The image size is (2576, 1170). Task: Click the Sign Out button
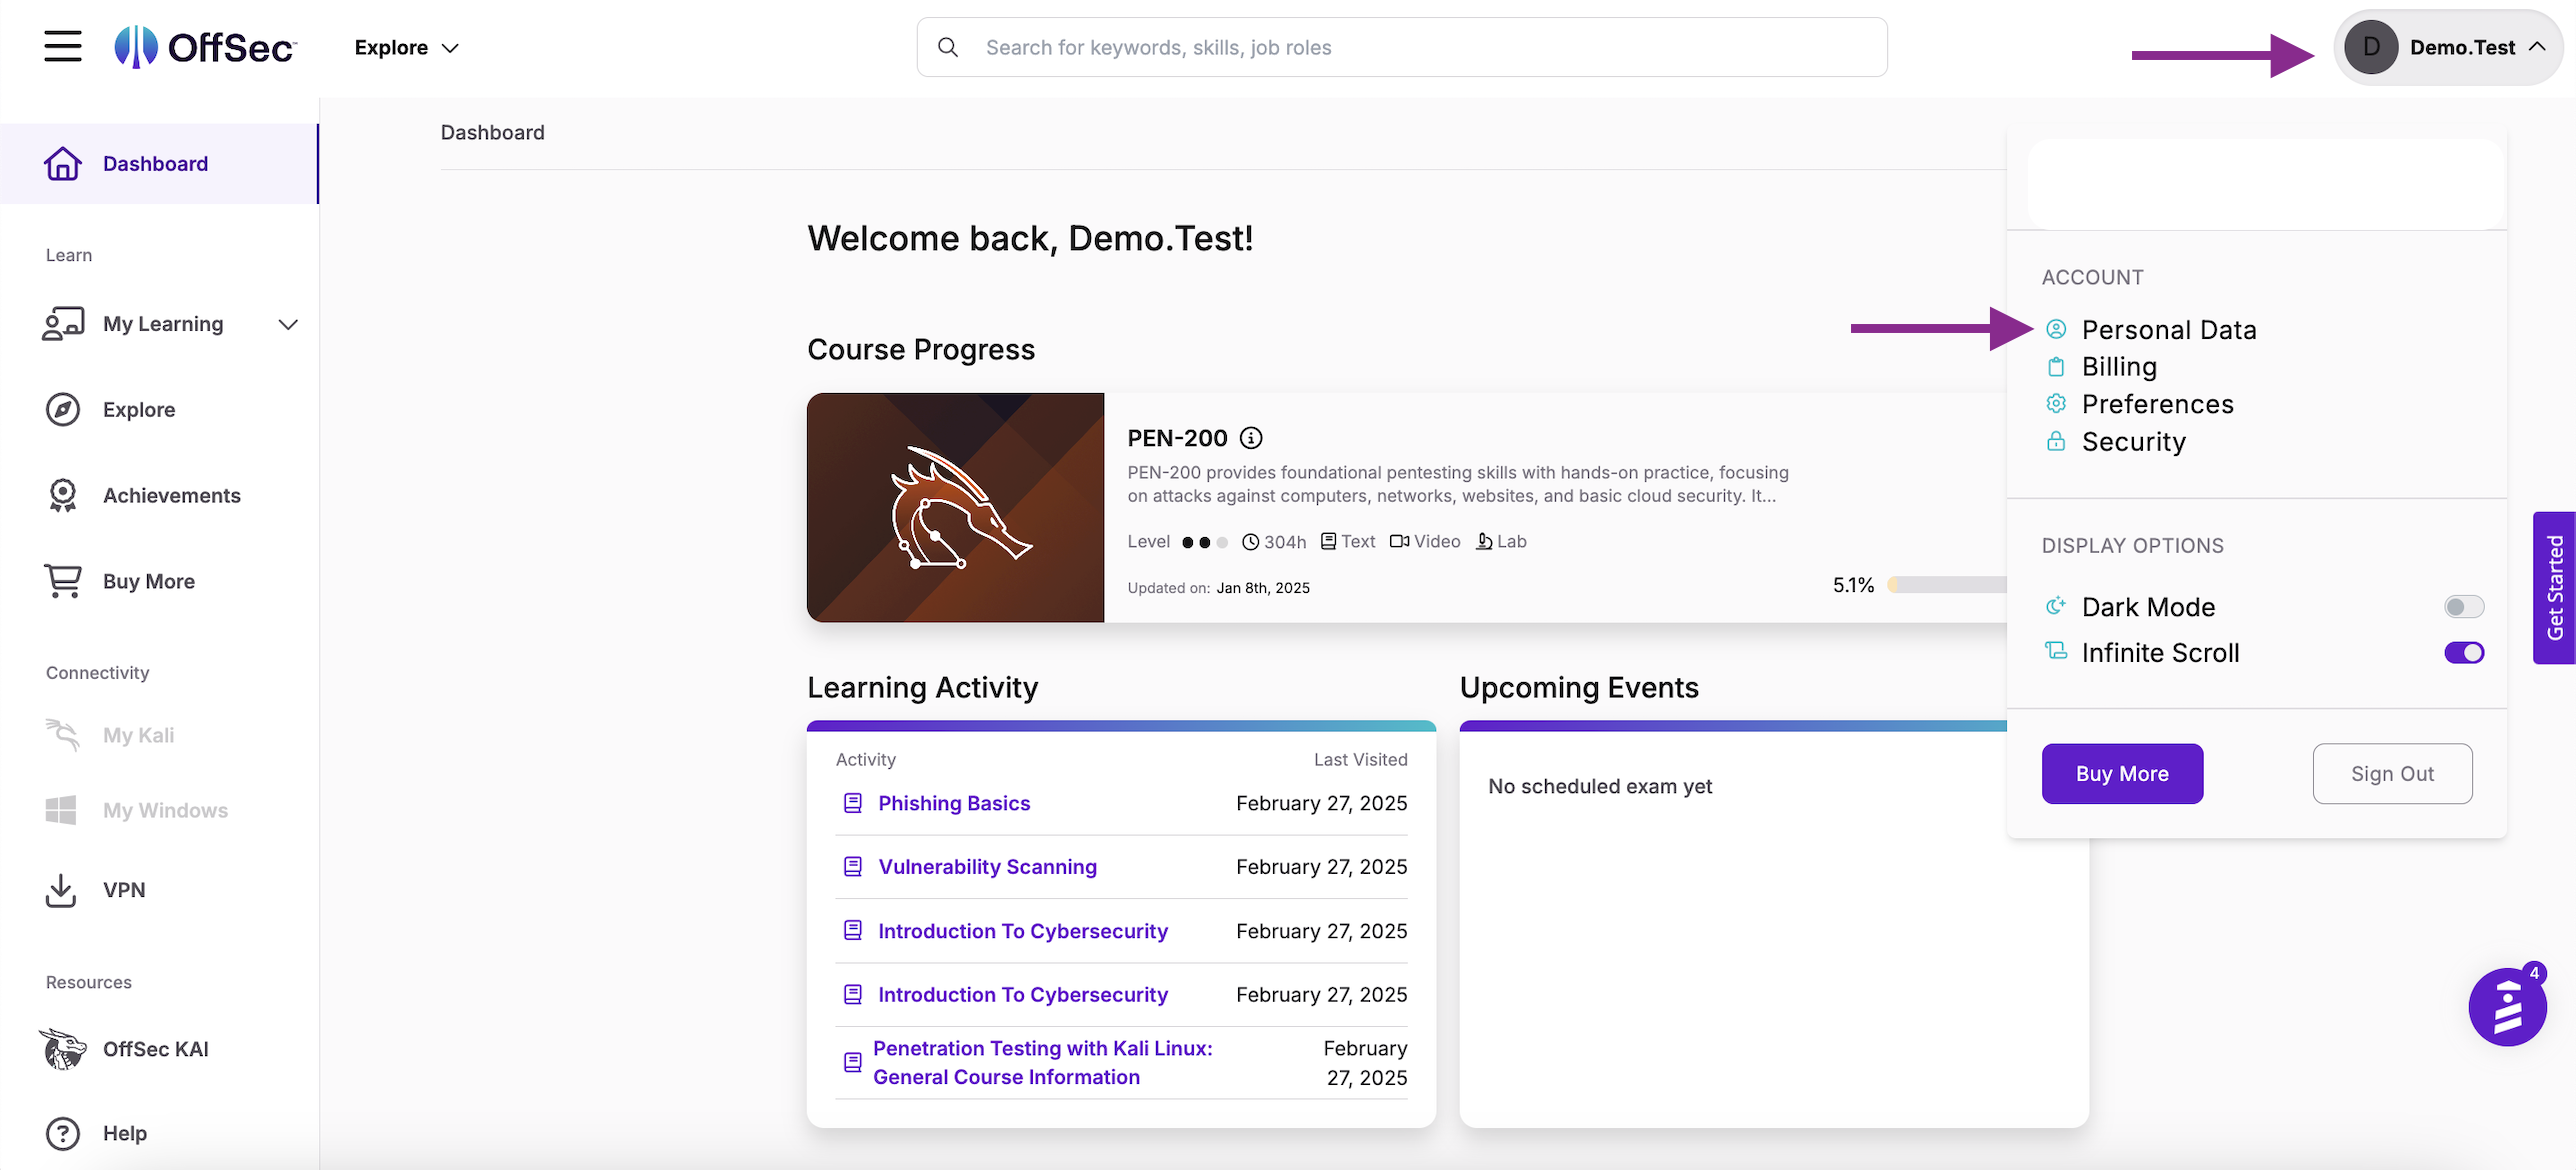(2392, 773)
